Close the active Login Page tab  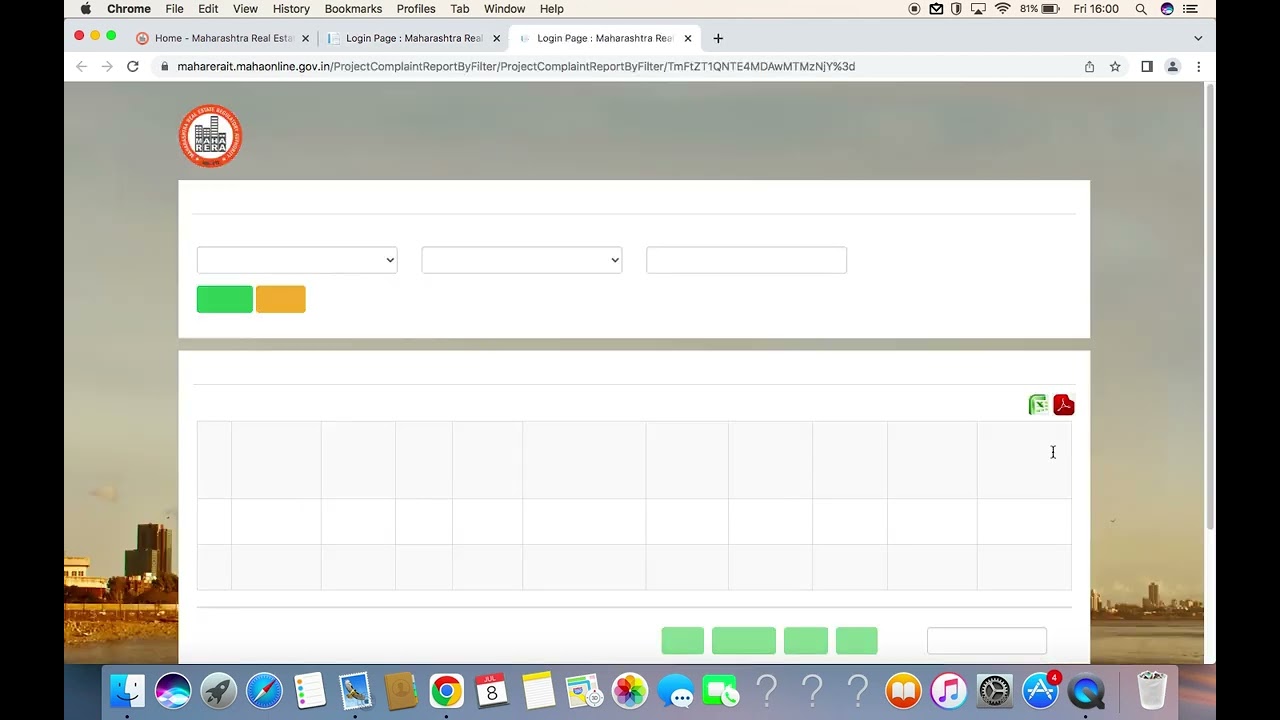pos(687,38)
